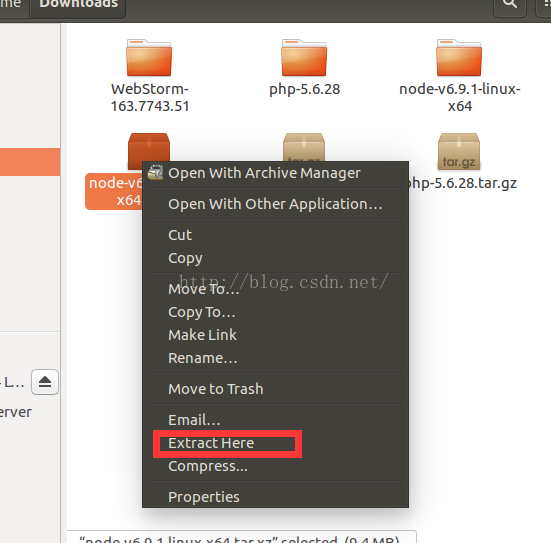This screenshot has width=551, height=543.
Task: Click the eject button in the sidebar
Action: point(45,382)
